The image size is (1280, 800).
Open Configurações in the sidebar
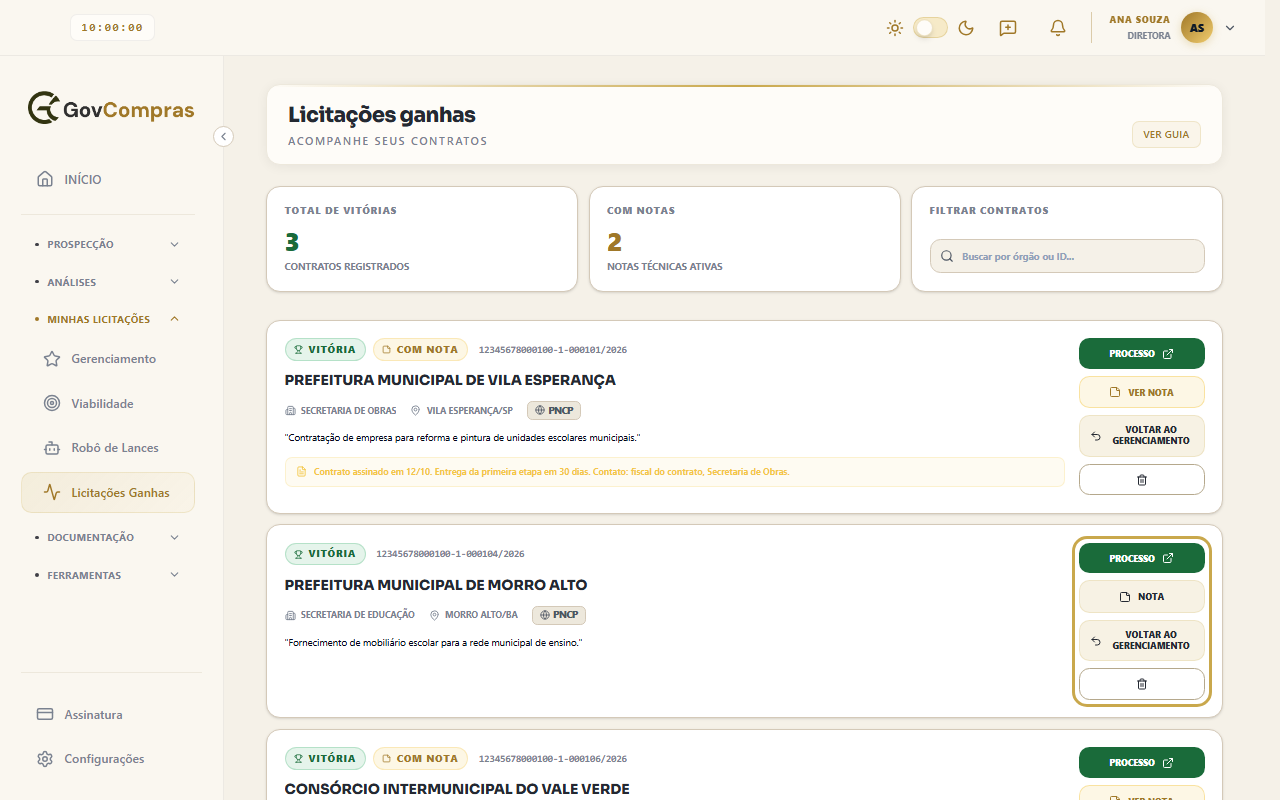coord(108,759)
